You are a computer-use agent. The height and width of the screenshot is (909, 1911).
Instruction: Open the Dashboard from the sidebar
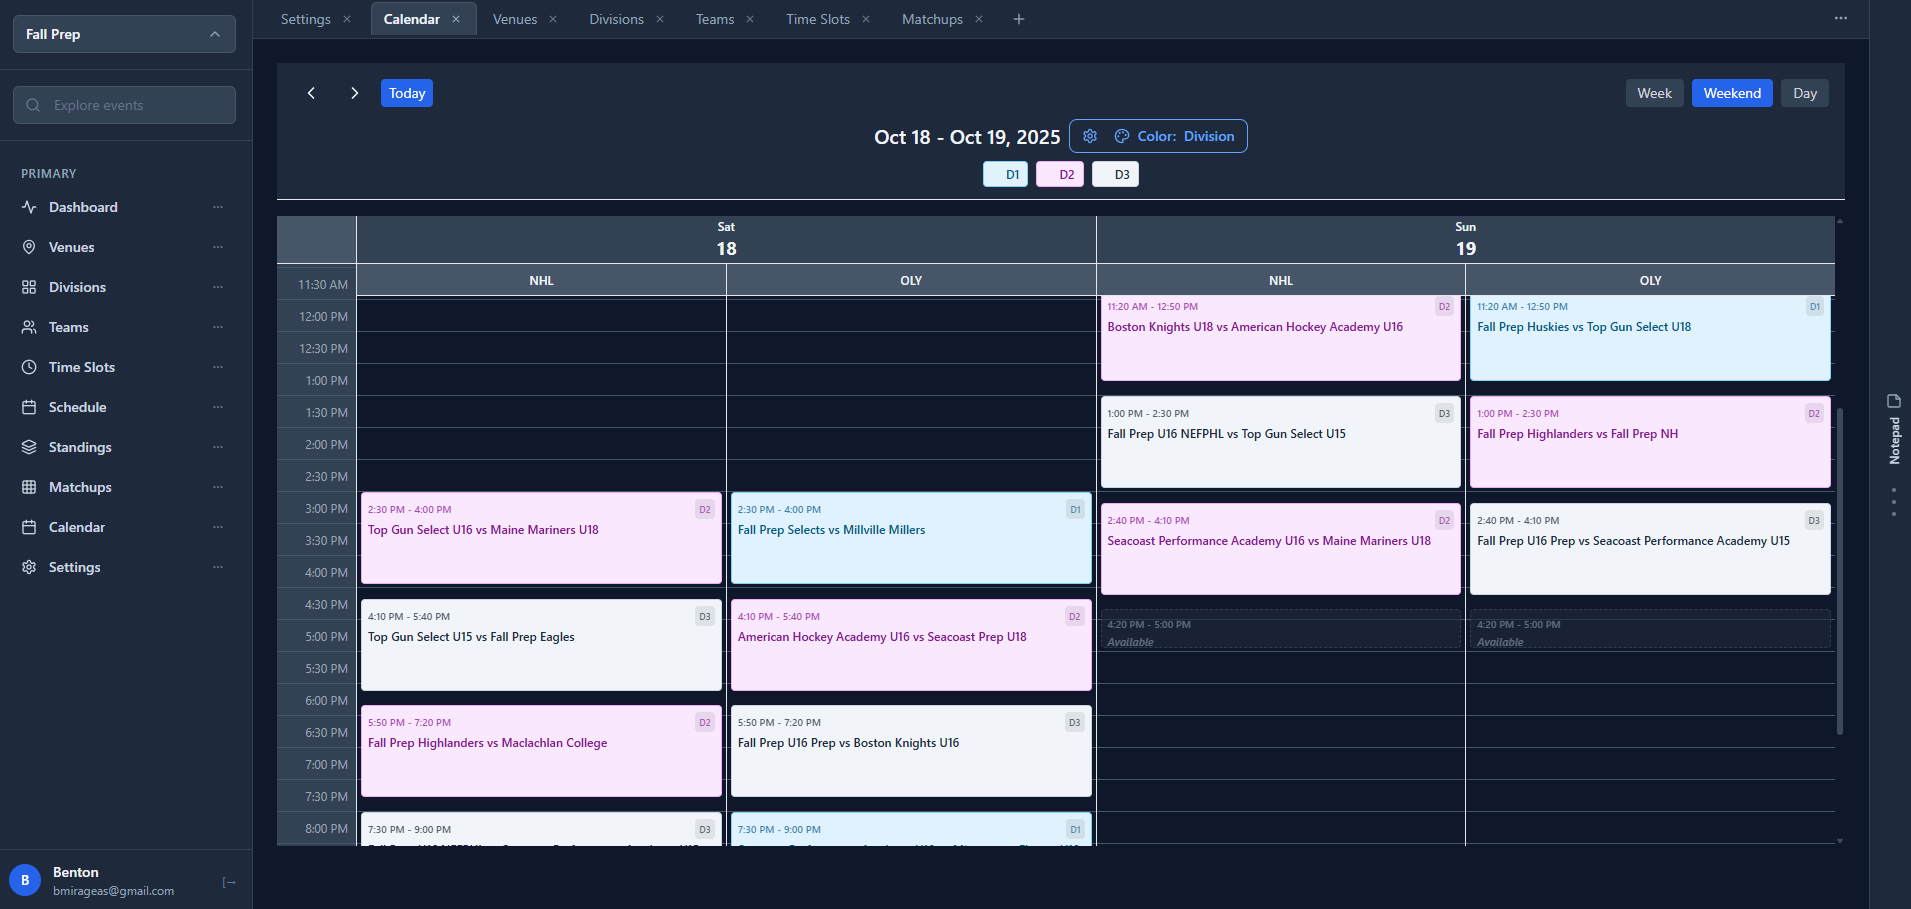(x=83, y=207)
